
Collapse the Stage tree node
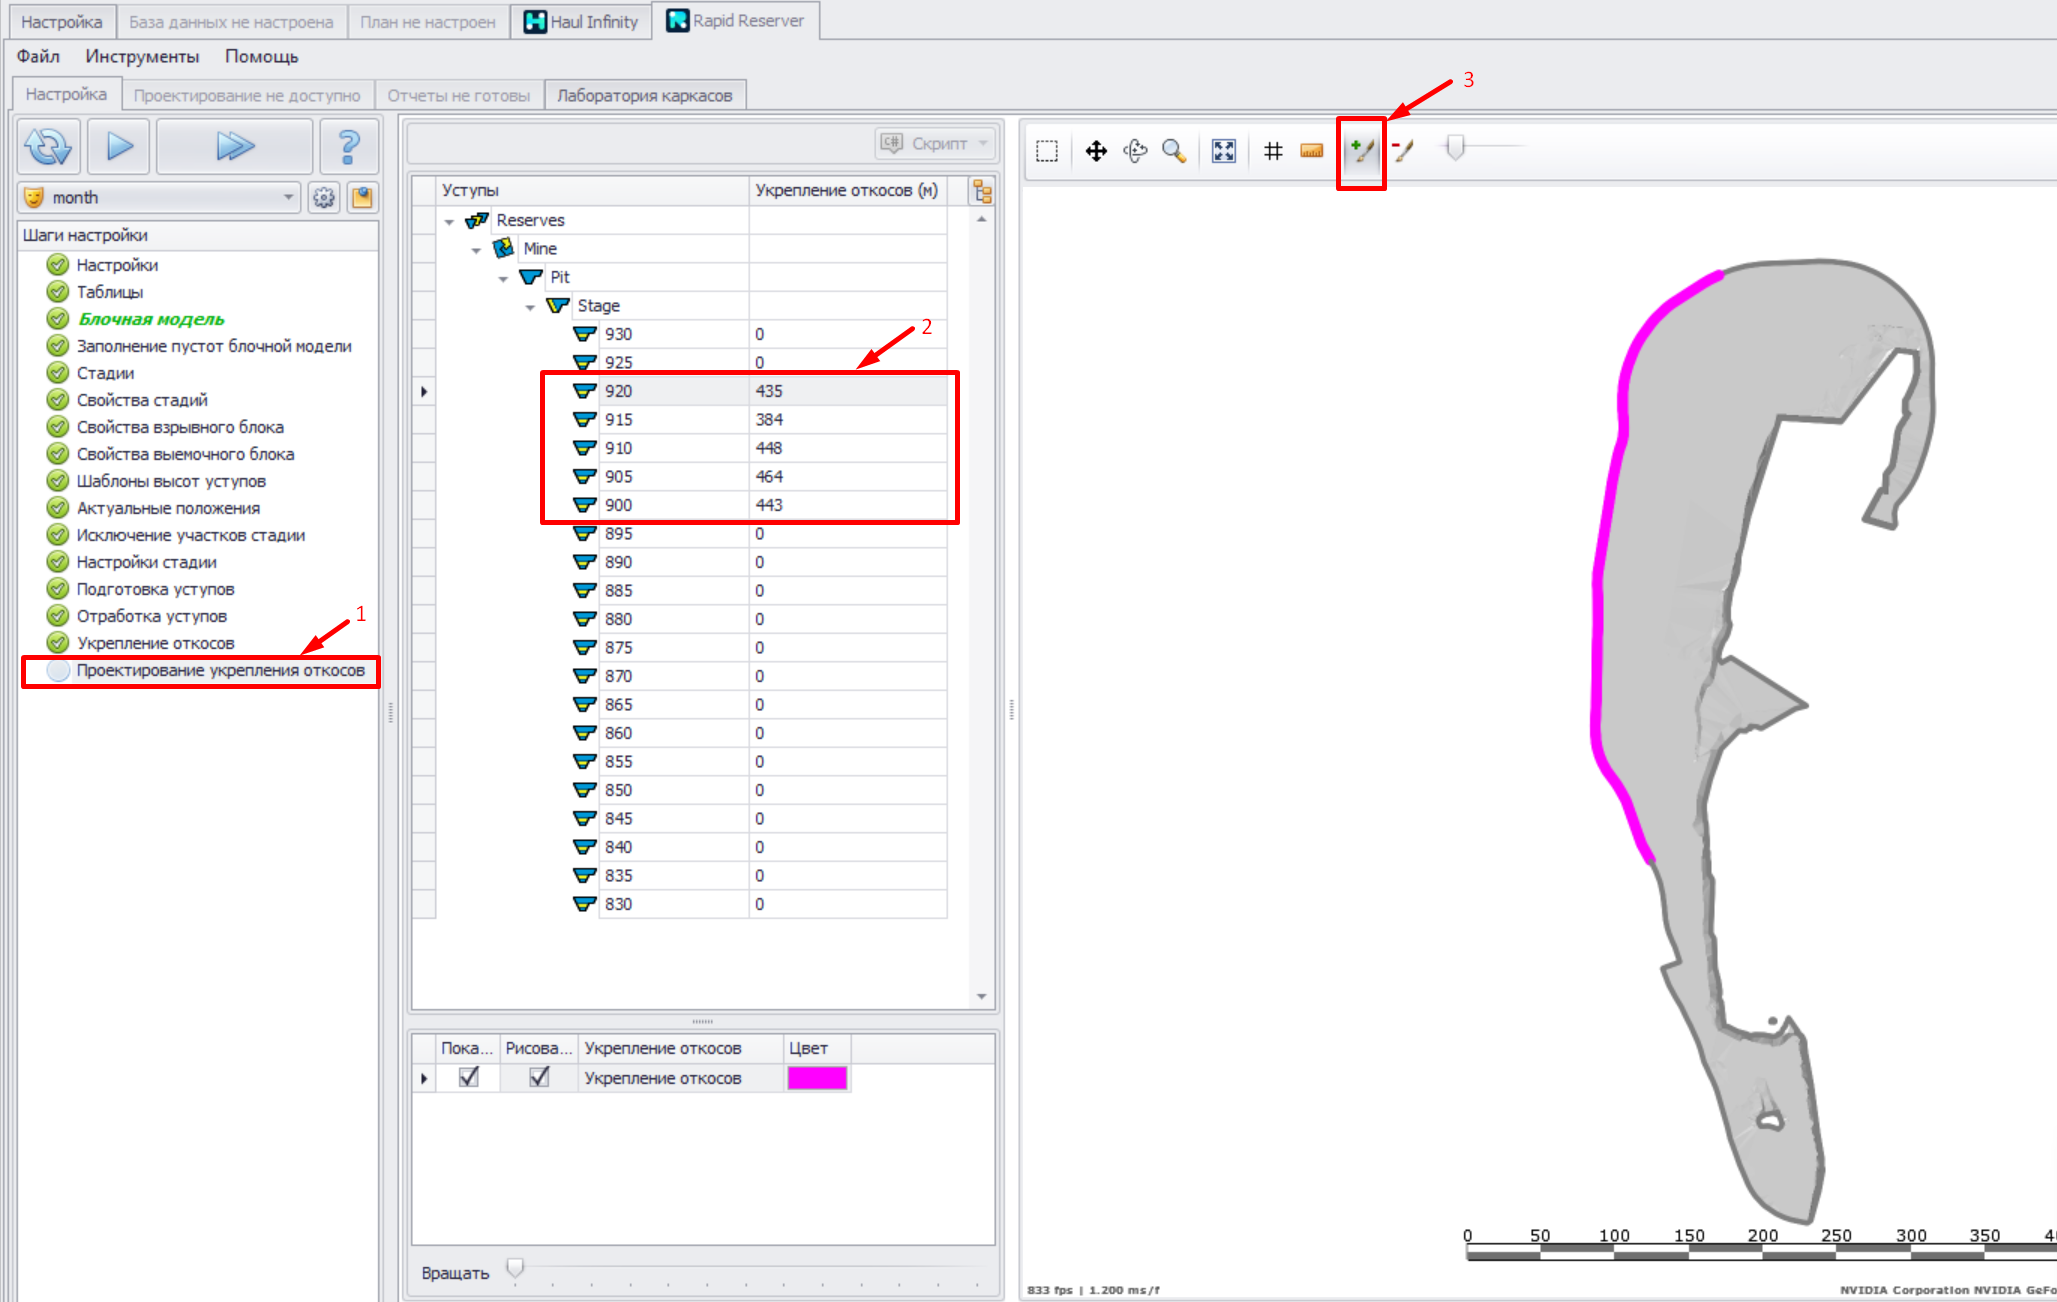pyautogui.click(x=530, y=307)
